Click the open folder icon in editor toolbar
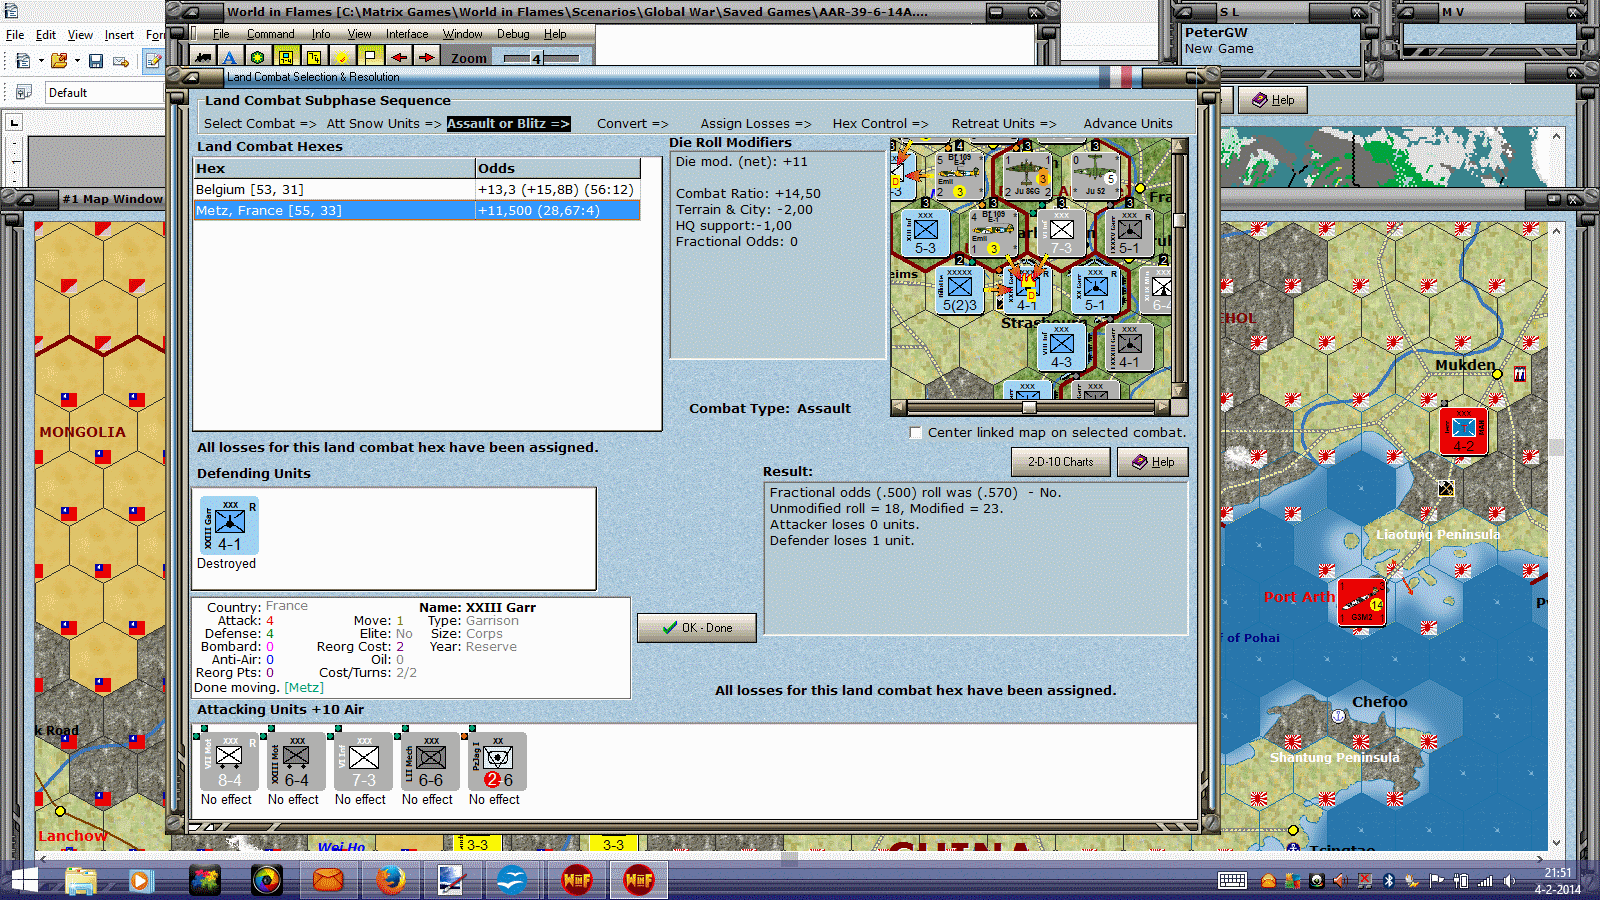1600x900 pixels. 59,61
